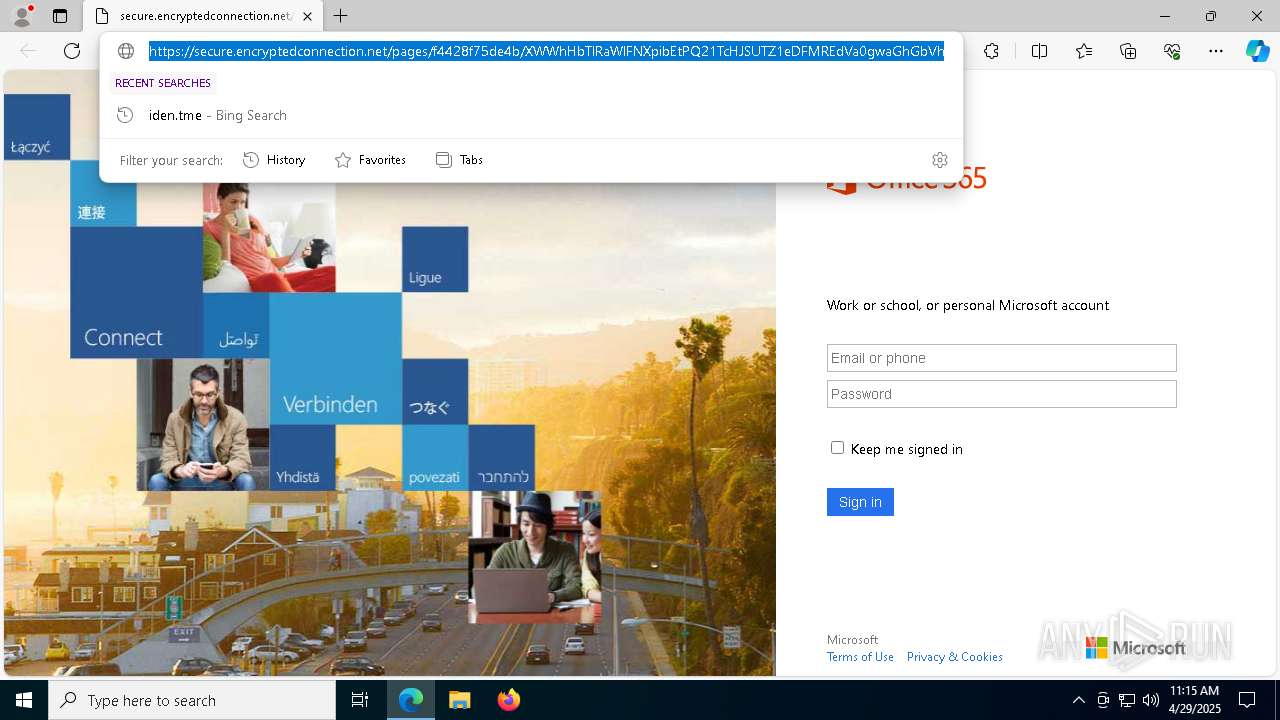Open Browser essentials heart icon
Viewport: 1280px width, 720px height.
pos(1172,51)
